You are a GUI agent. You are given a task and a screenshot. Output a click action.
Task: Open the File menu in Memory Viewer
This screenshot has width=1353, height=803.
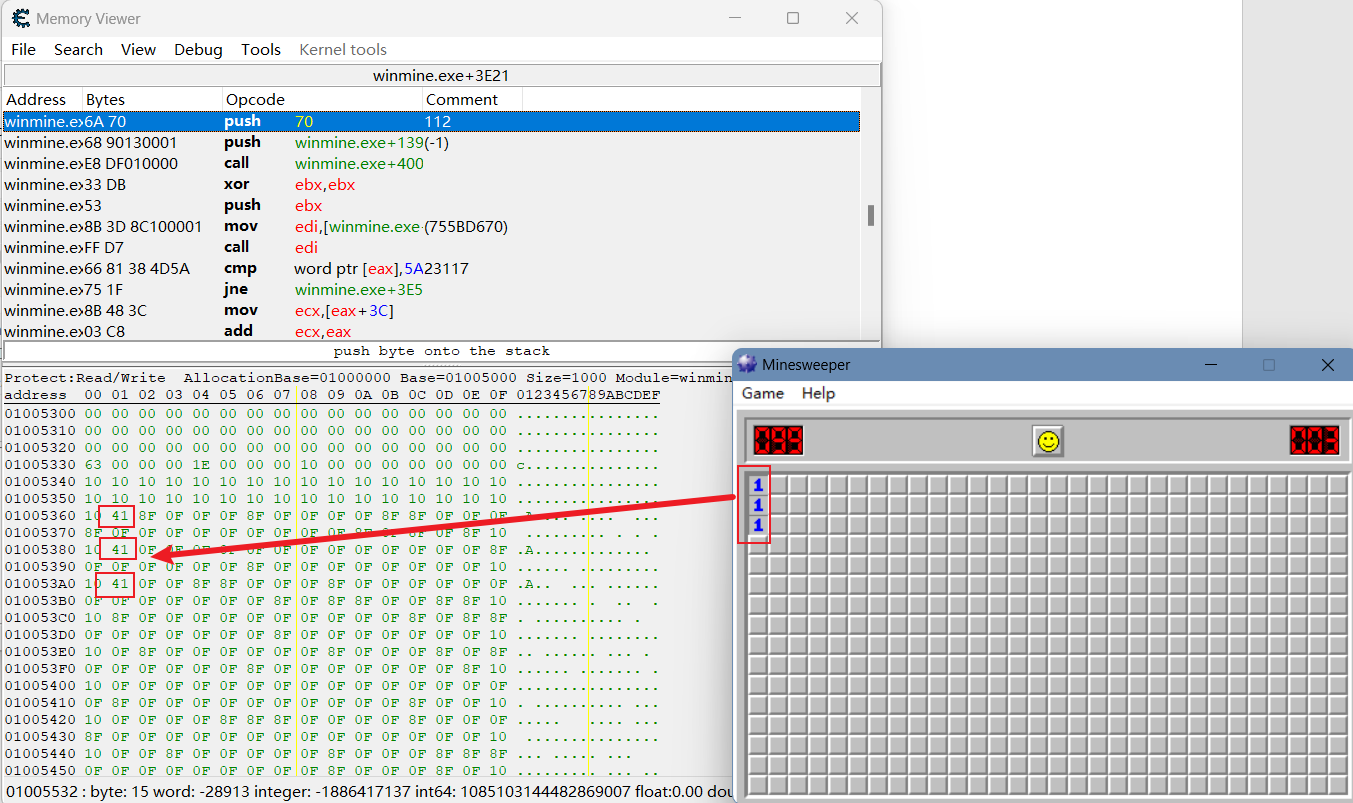click(x=23, y=49)
